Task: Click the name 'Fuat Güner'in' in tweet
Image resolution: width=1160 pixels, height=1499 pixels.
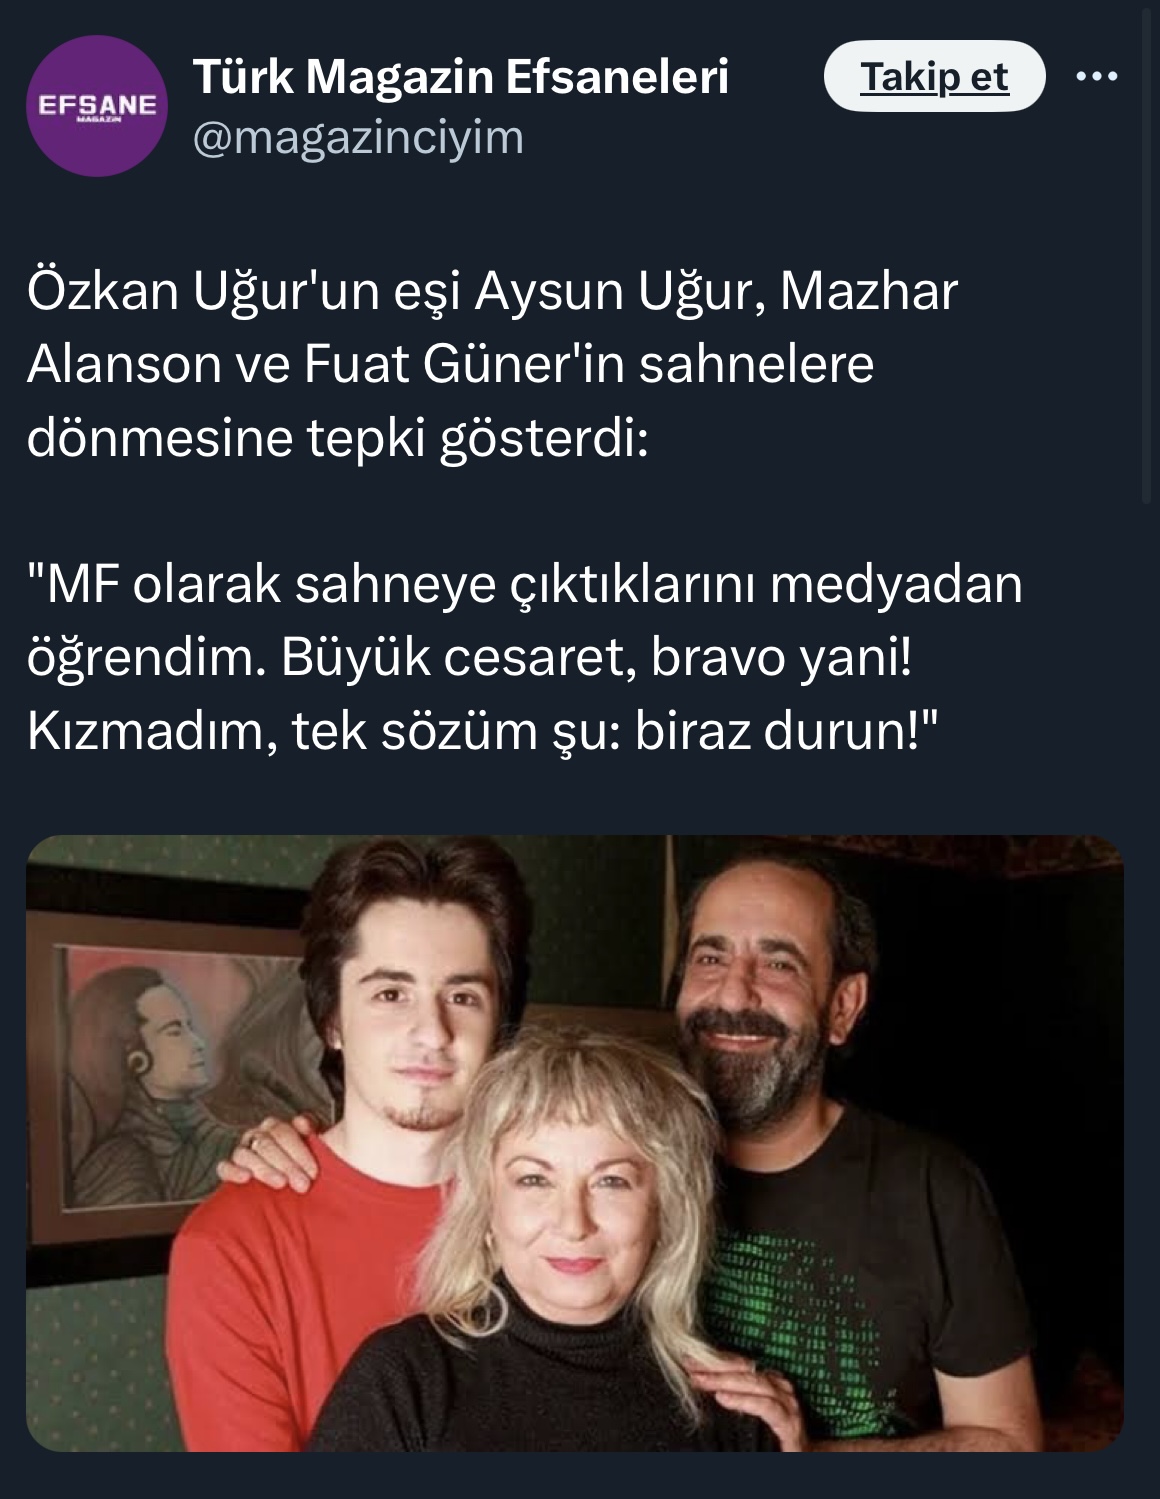Action: [463, 366]
